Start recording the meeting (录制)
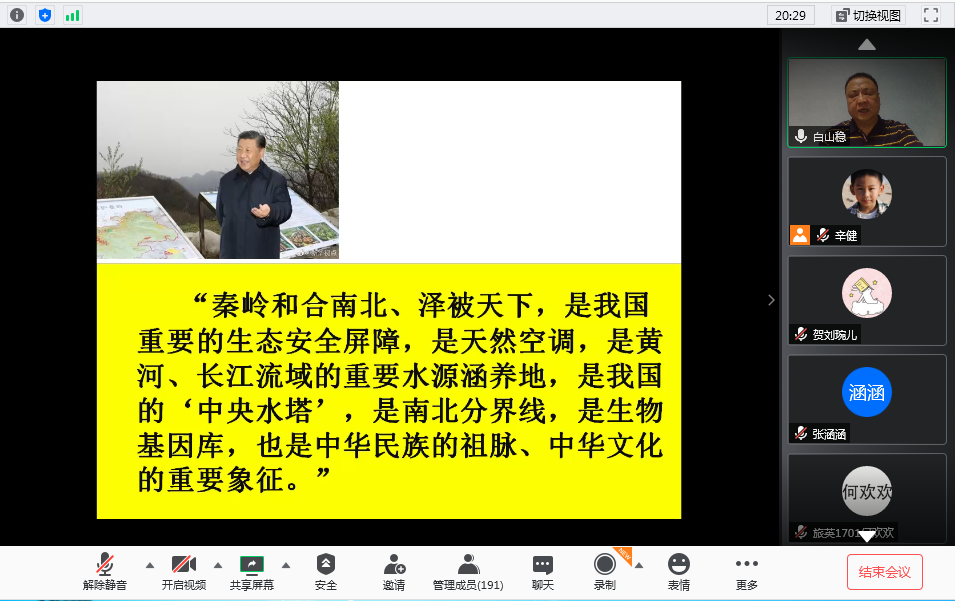The image size is (955, 601). 604,572
